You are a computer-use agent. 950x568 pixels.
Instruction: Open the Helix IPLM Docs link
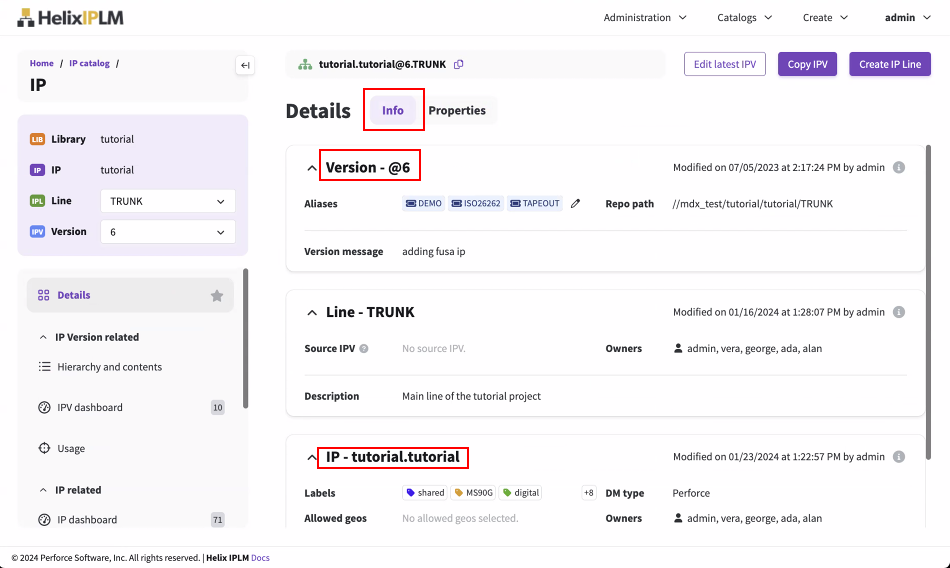coord(260,558)
